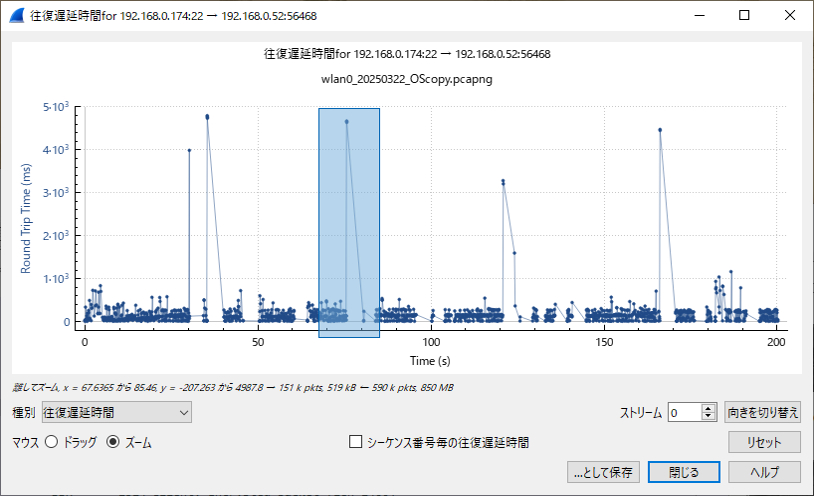814x496 pixels.
Task: Click the 200 x-axis tick label
Action: 776,342
